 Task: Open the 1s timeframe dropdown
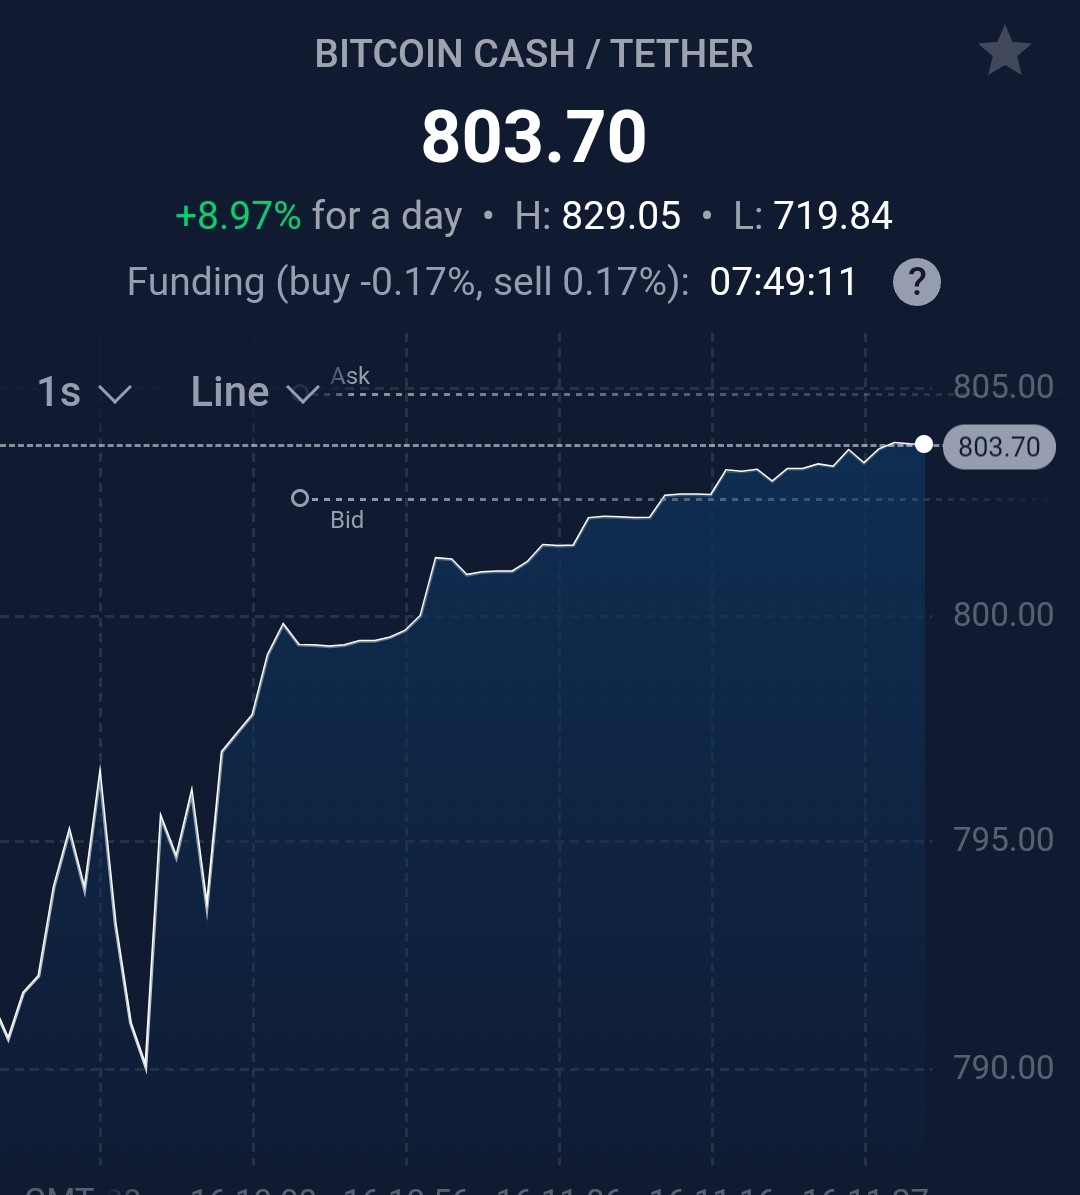point(84,392)
